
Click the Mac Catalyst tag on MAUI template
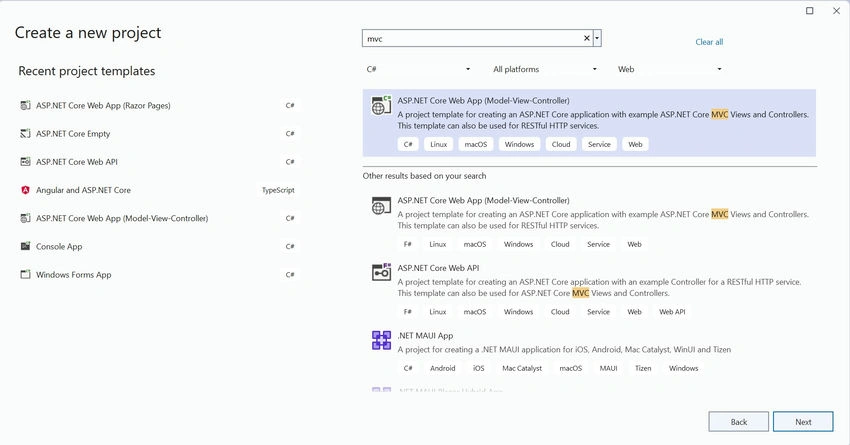pyautogui.click(x=521, y=368)
